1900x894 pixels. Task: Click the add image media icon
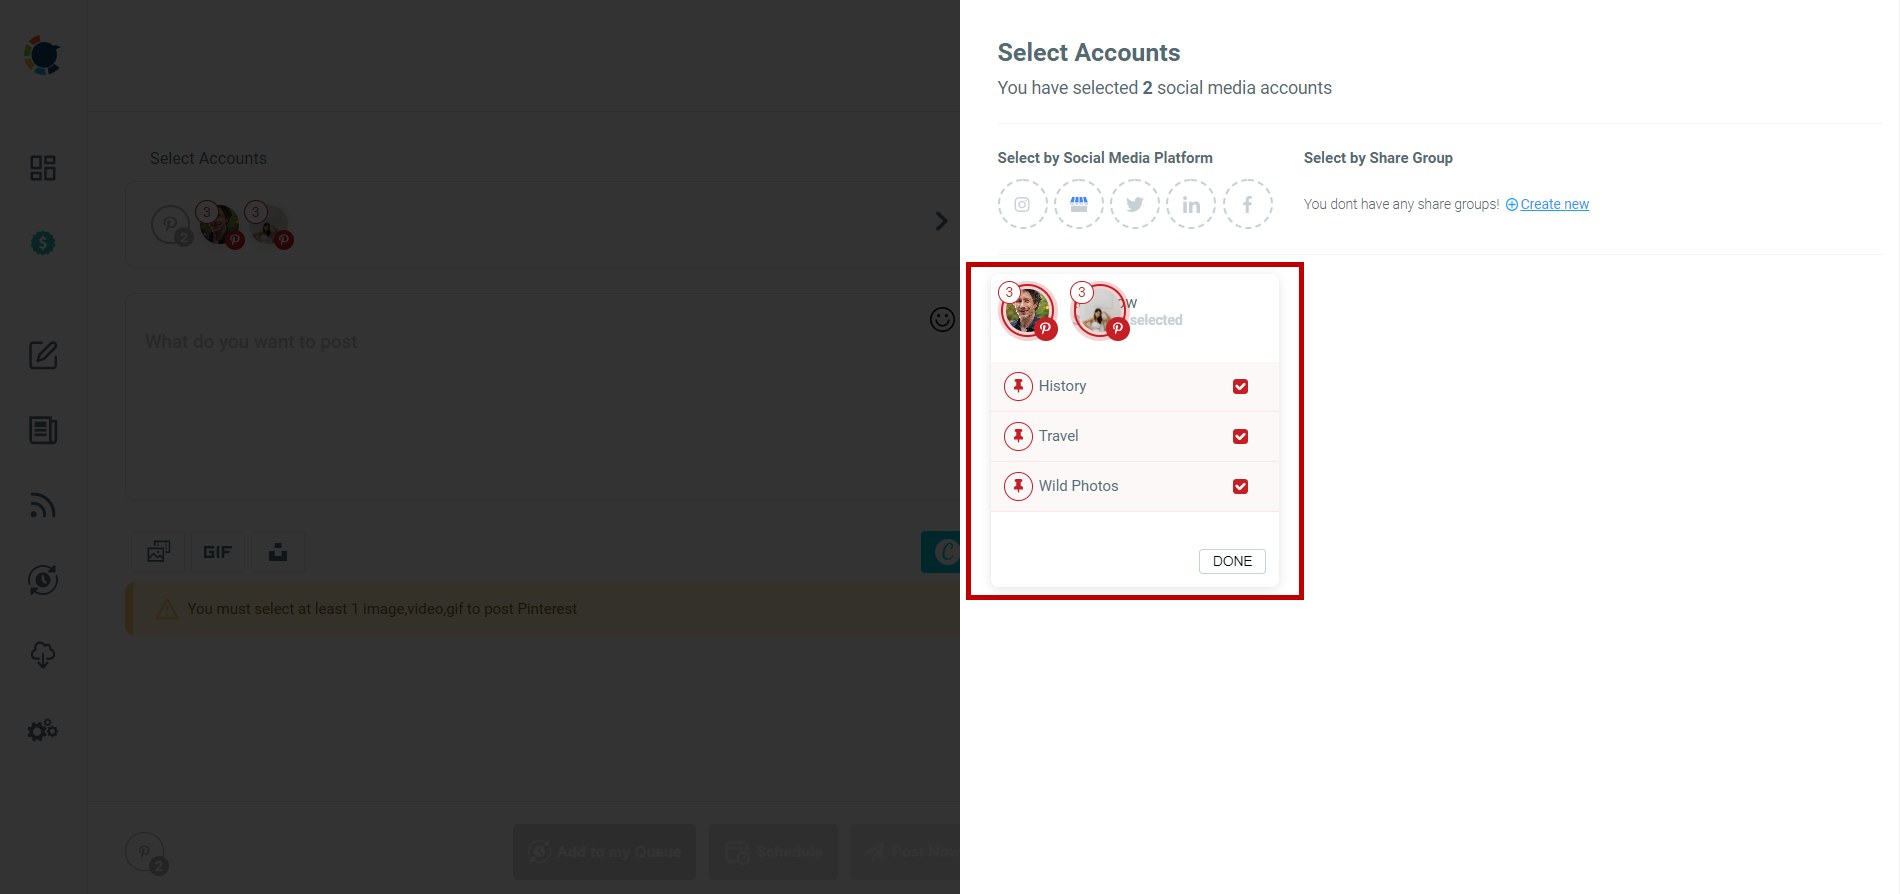pyautogui.click(x=158, y=551)
